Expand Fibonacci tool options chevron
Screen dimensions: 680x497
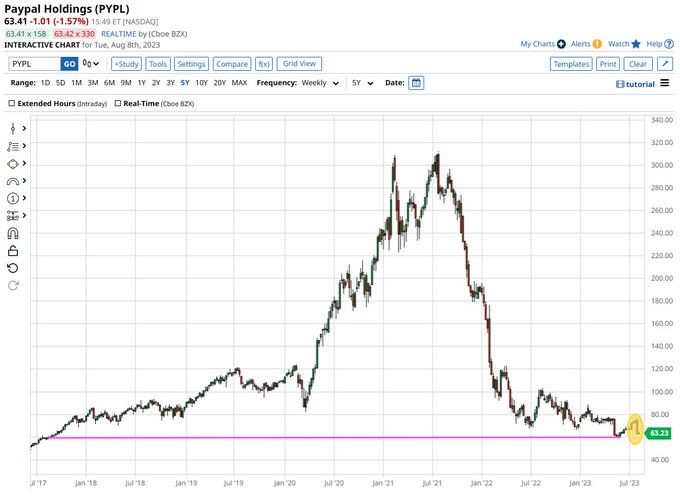tap(24, 146)
